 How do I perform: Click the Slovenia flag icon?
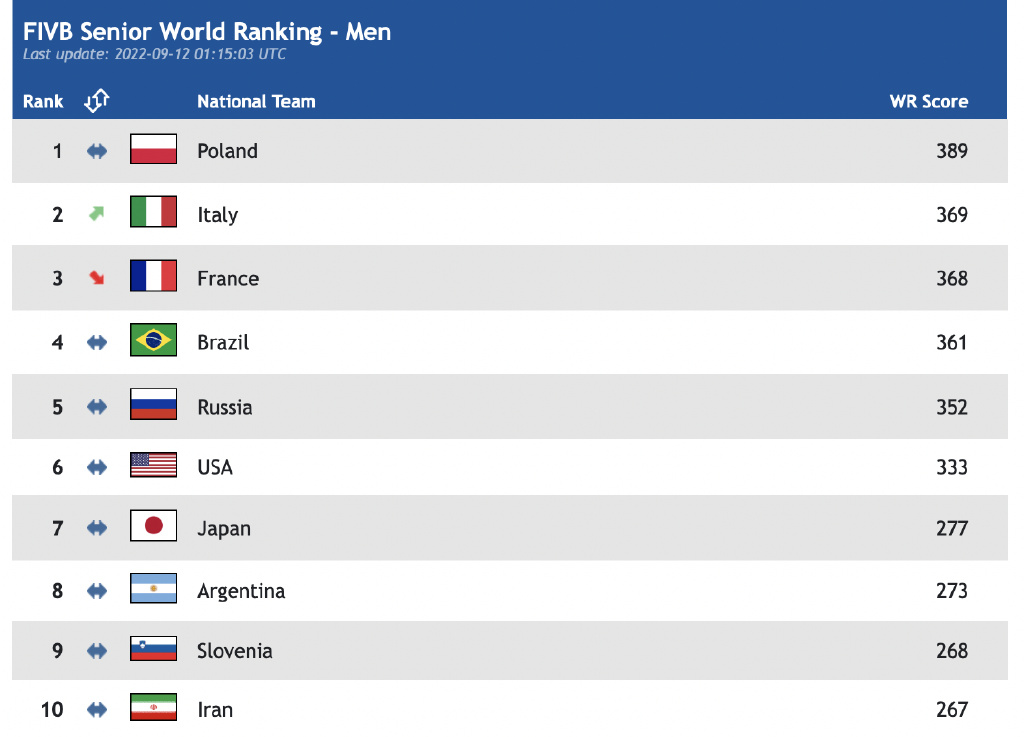(x=153, y=649)
